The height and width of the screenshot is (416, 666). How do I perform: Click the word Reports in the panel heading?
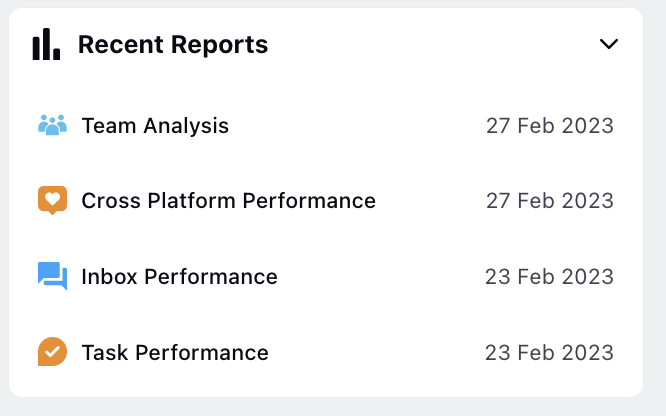pyautogui.click(x=219, y=45)
